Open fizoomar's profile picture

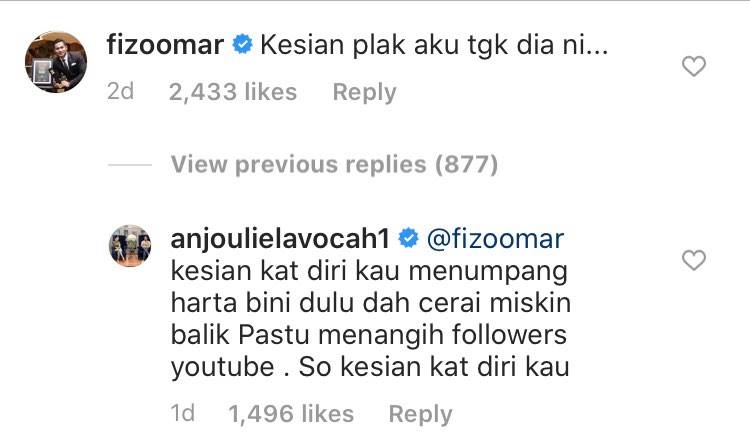point(56,62)
